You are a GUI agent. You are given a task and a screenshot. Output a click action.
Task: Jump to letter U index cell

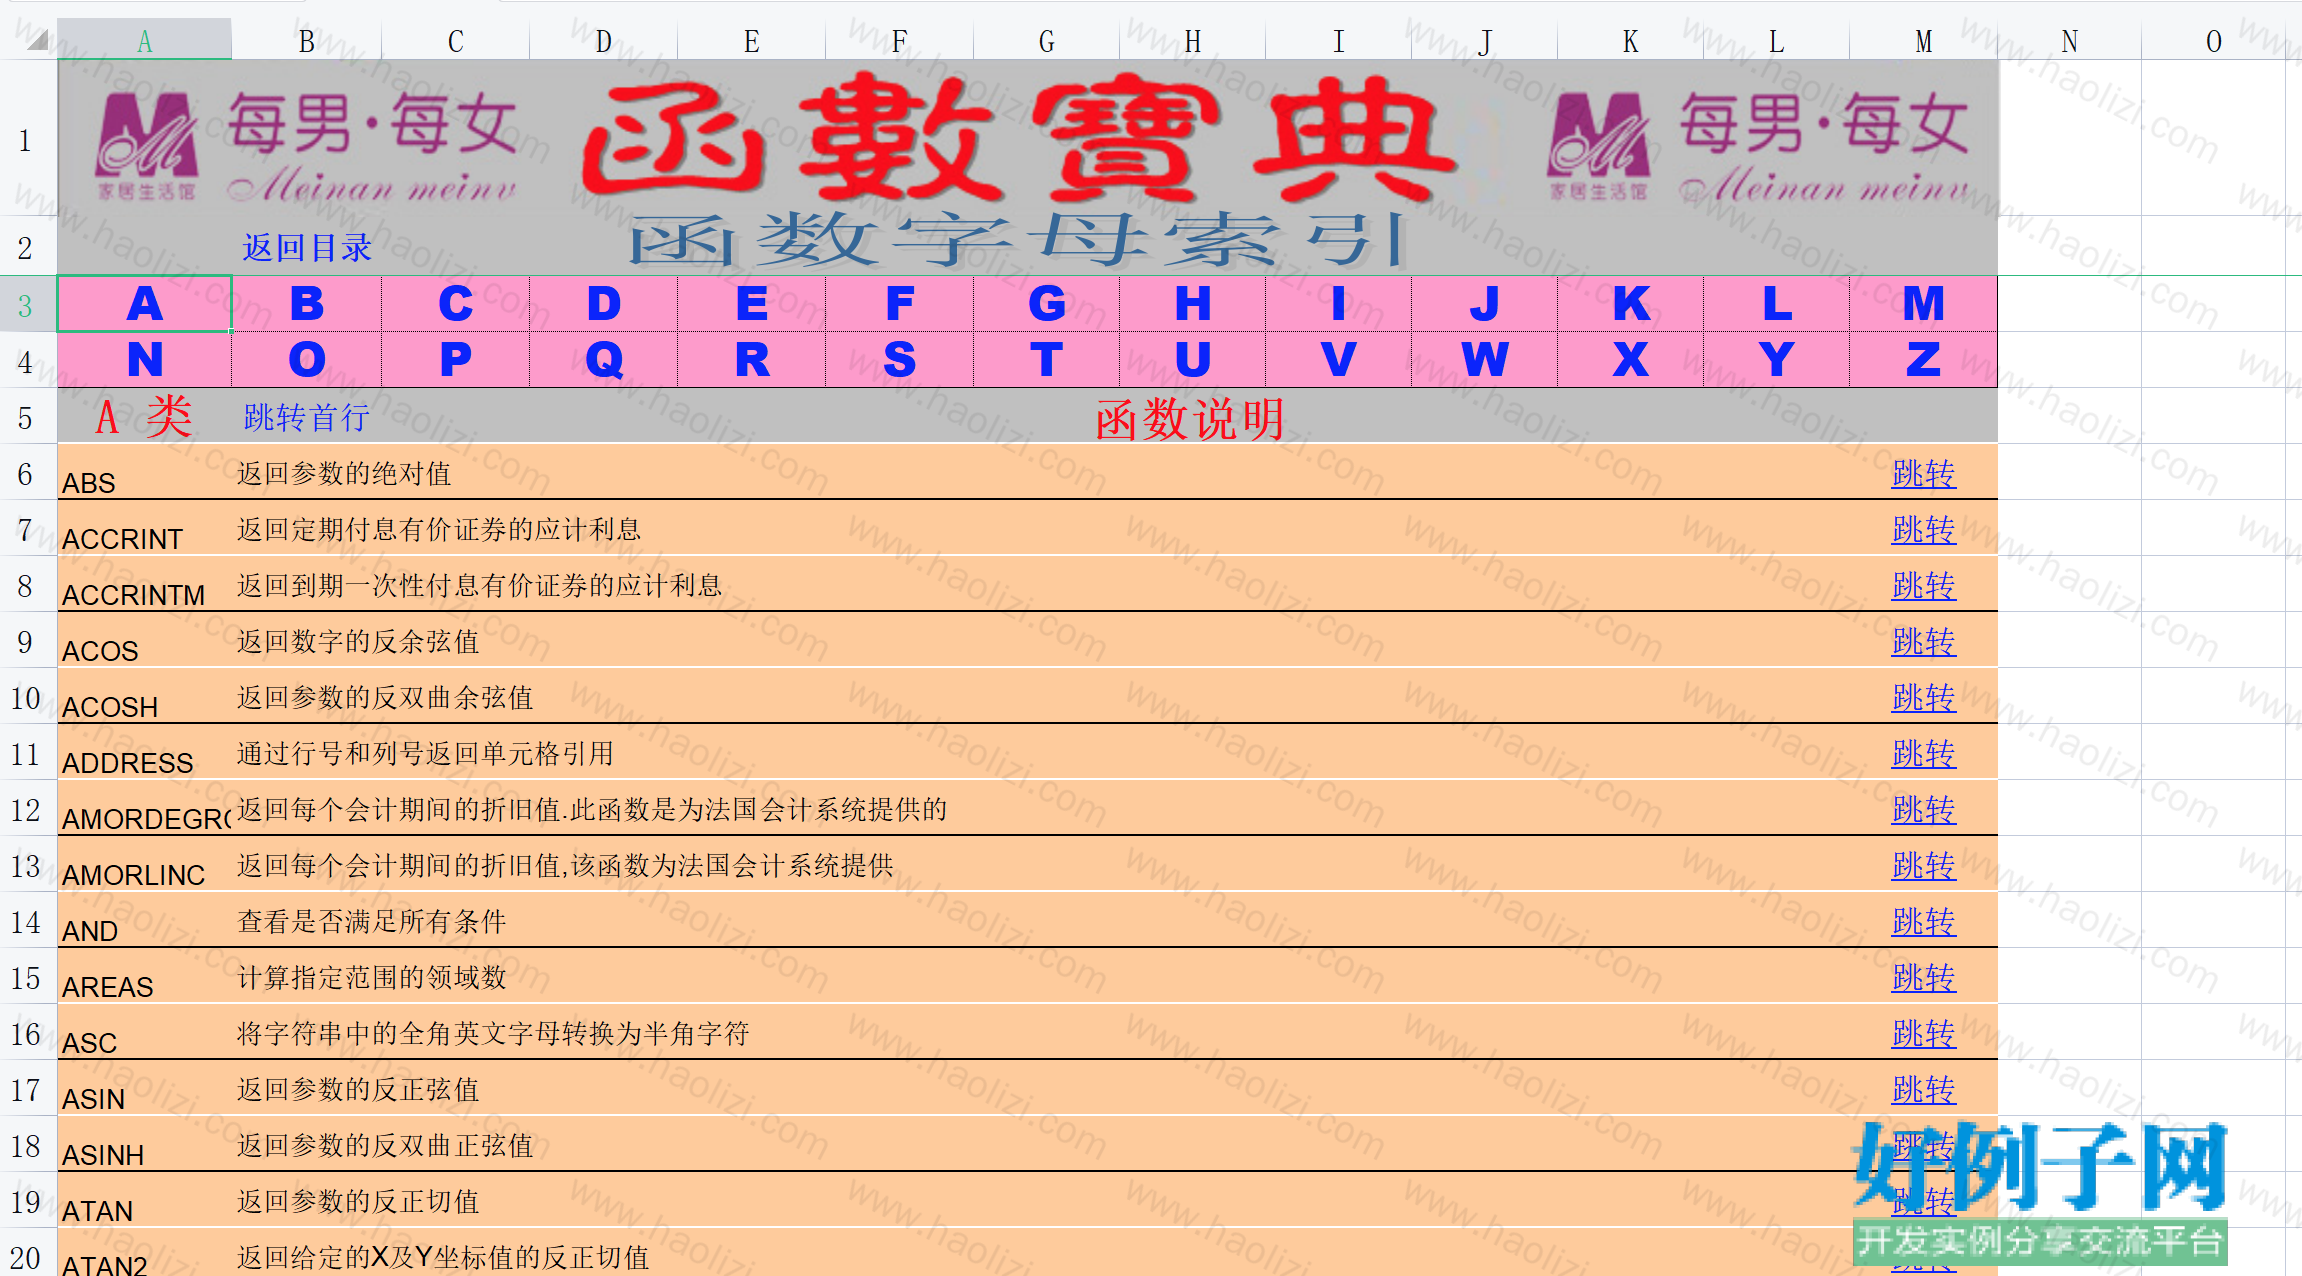pyautogui.click(x=1193, y=360)
